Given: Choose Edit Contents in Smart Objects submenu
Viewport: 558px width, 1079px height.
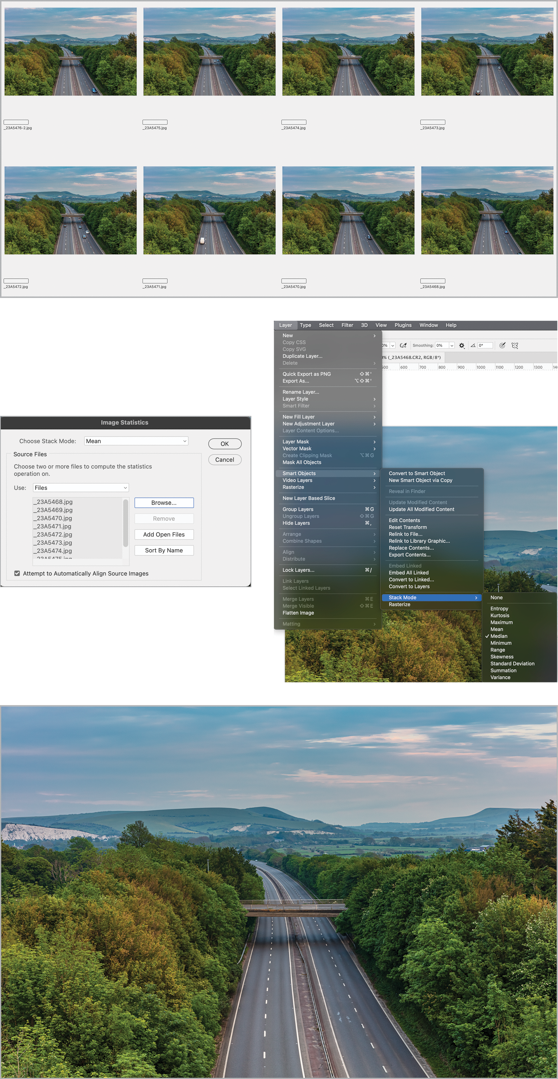Looking at the screenshot, I should [405, 520].
